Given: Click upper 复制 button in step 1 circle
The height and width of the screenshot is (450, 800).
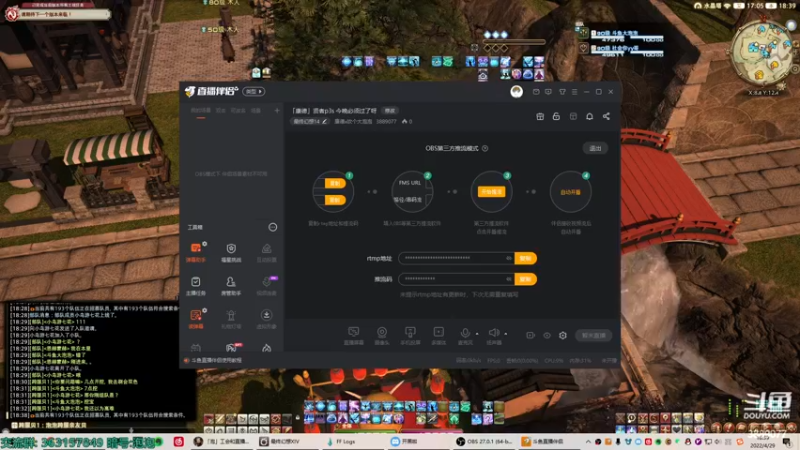Looking at the screenshot, I should point(335,183).
